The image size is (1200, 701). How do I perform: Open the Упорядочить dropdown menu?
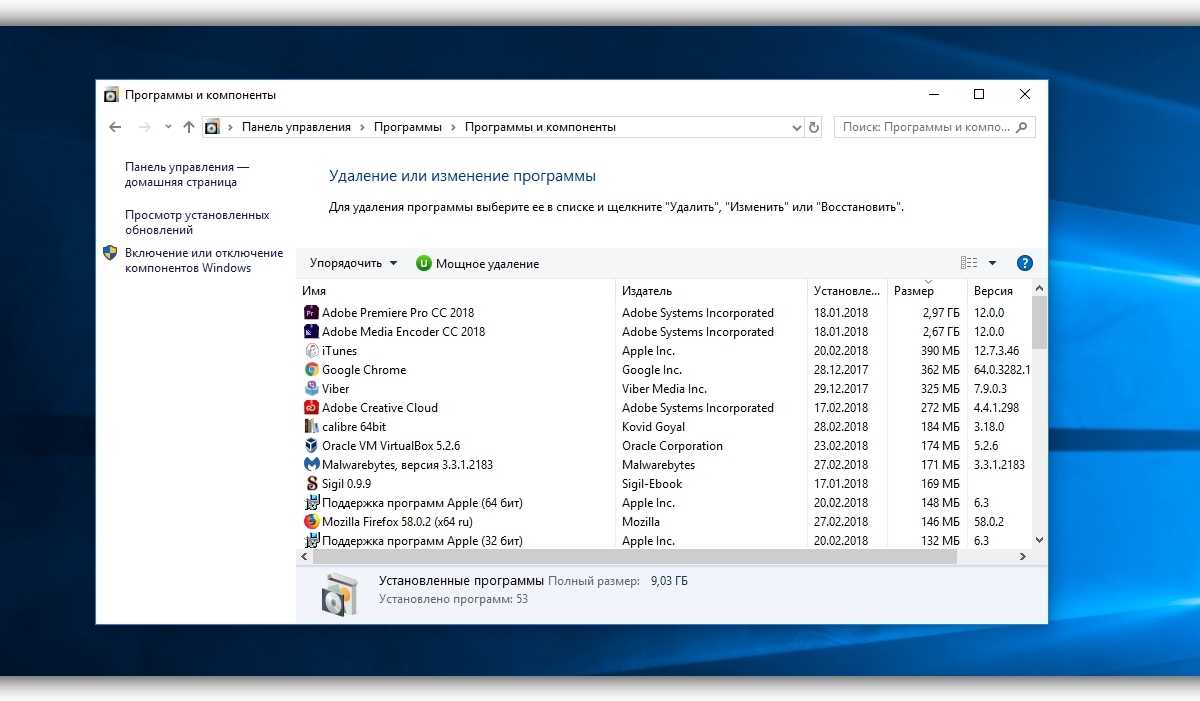click(x=353, y=264)
